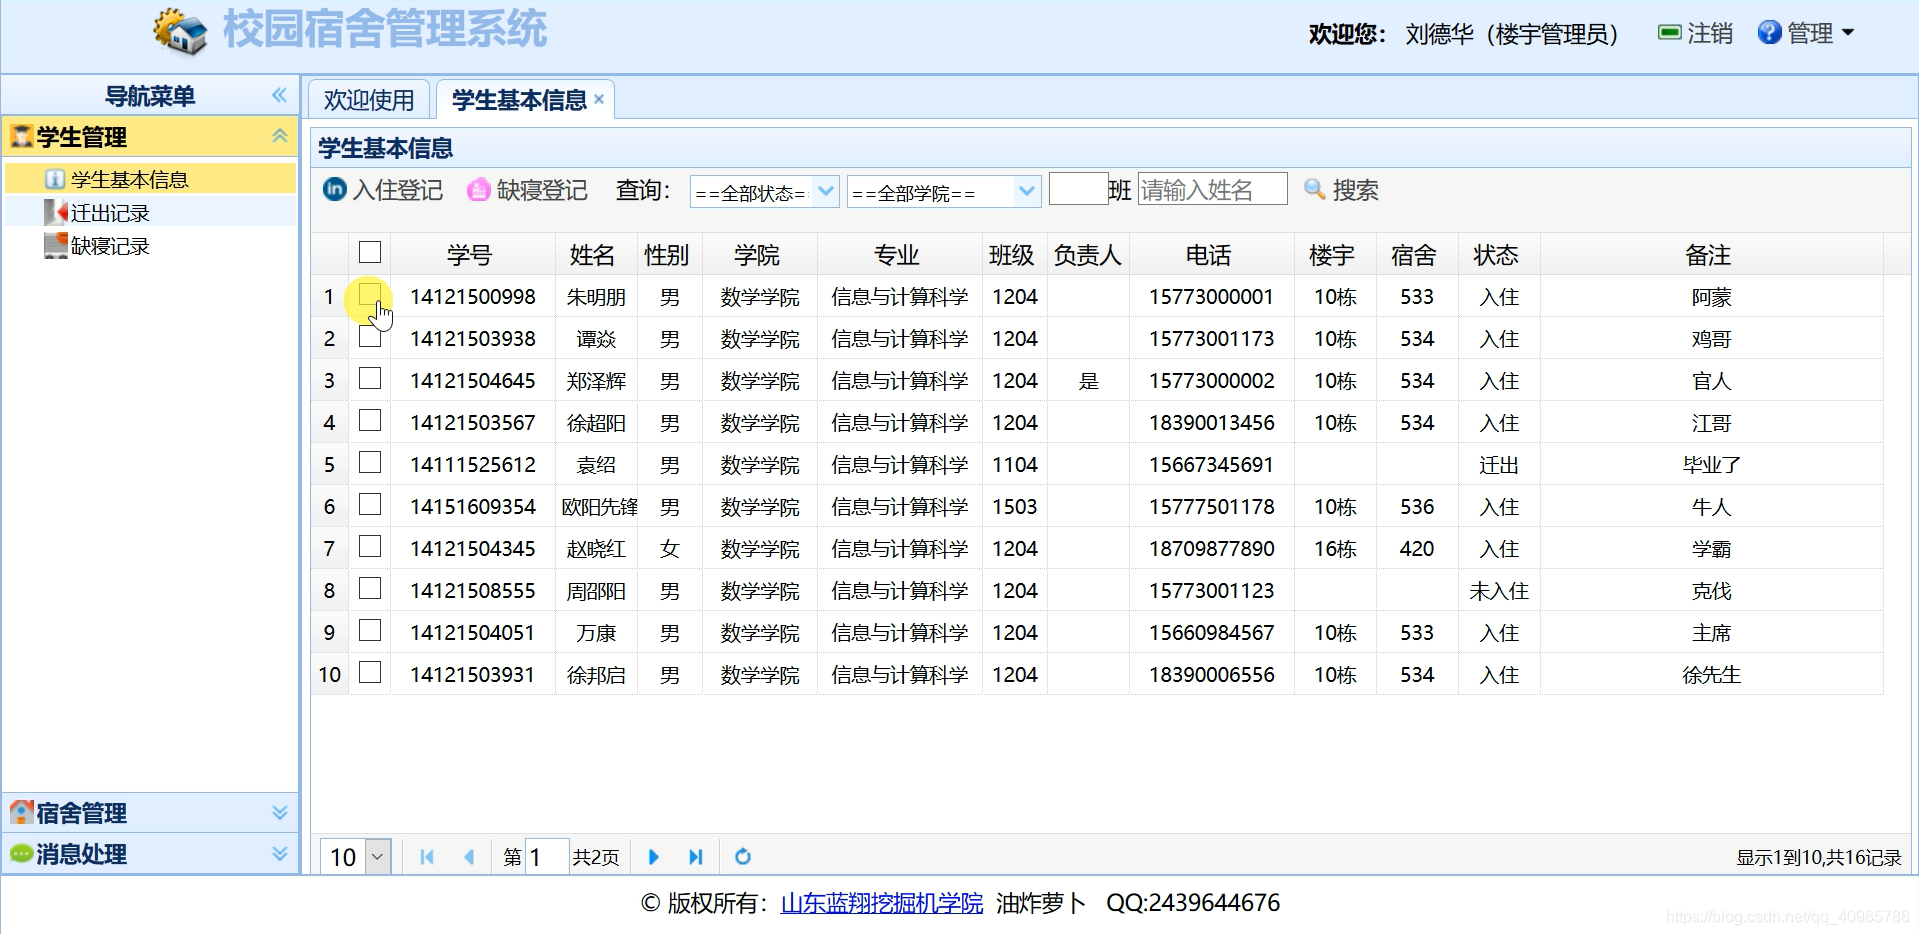Check the row for 朱明朋
Screen dimensions: 1919x935
coord(370,294)
